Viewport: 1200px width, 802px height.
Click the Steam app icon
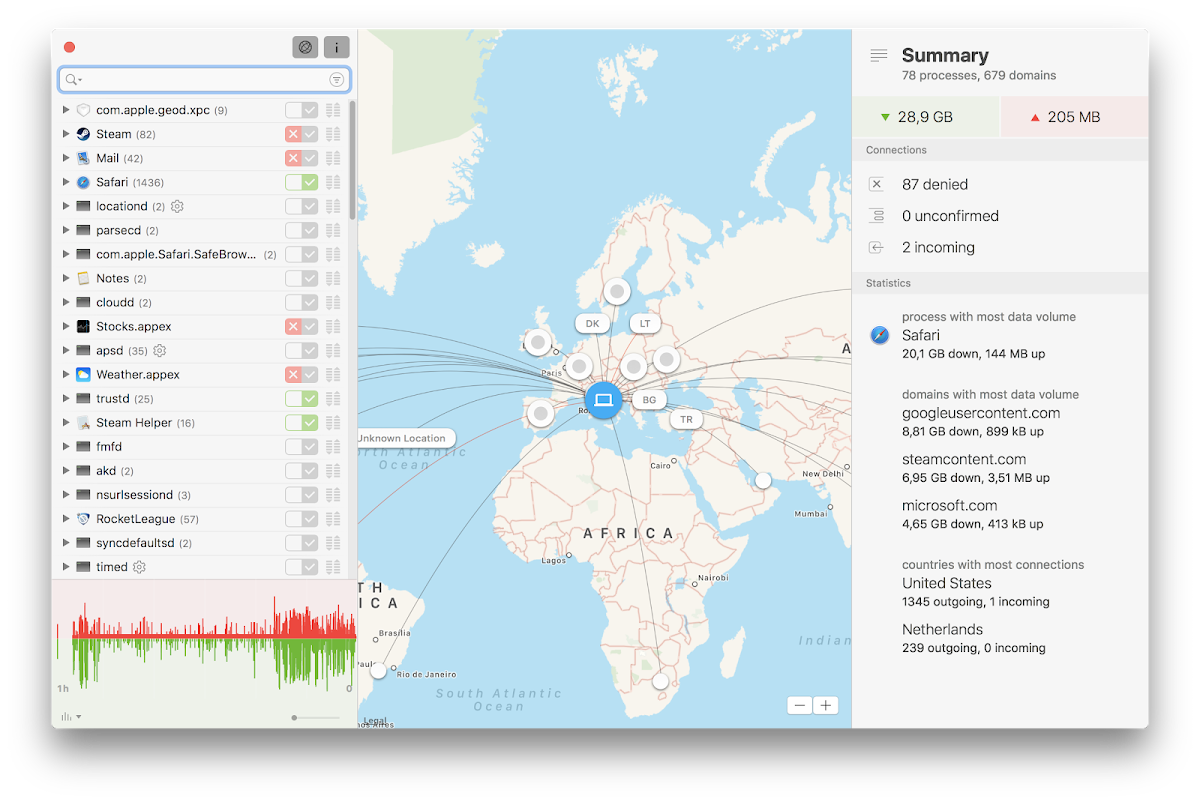(x=83, y=134)
